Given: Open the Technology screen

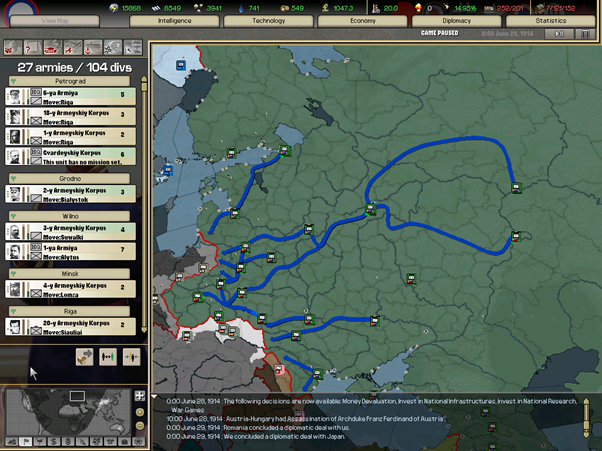Looking at the screenshot, I should tap(268, 20).
